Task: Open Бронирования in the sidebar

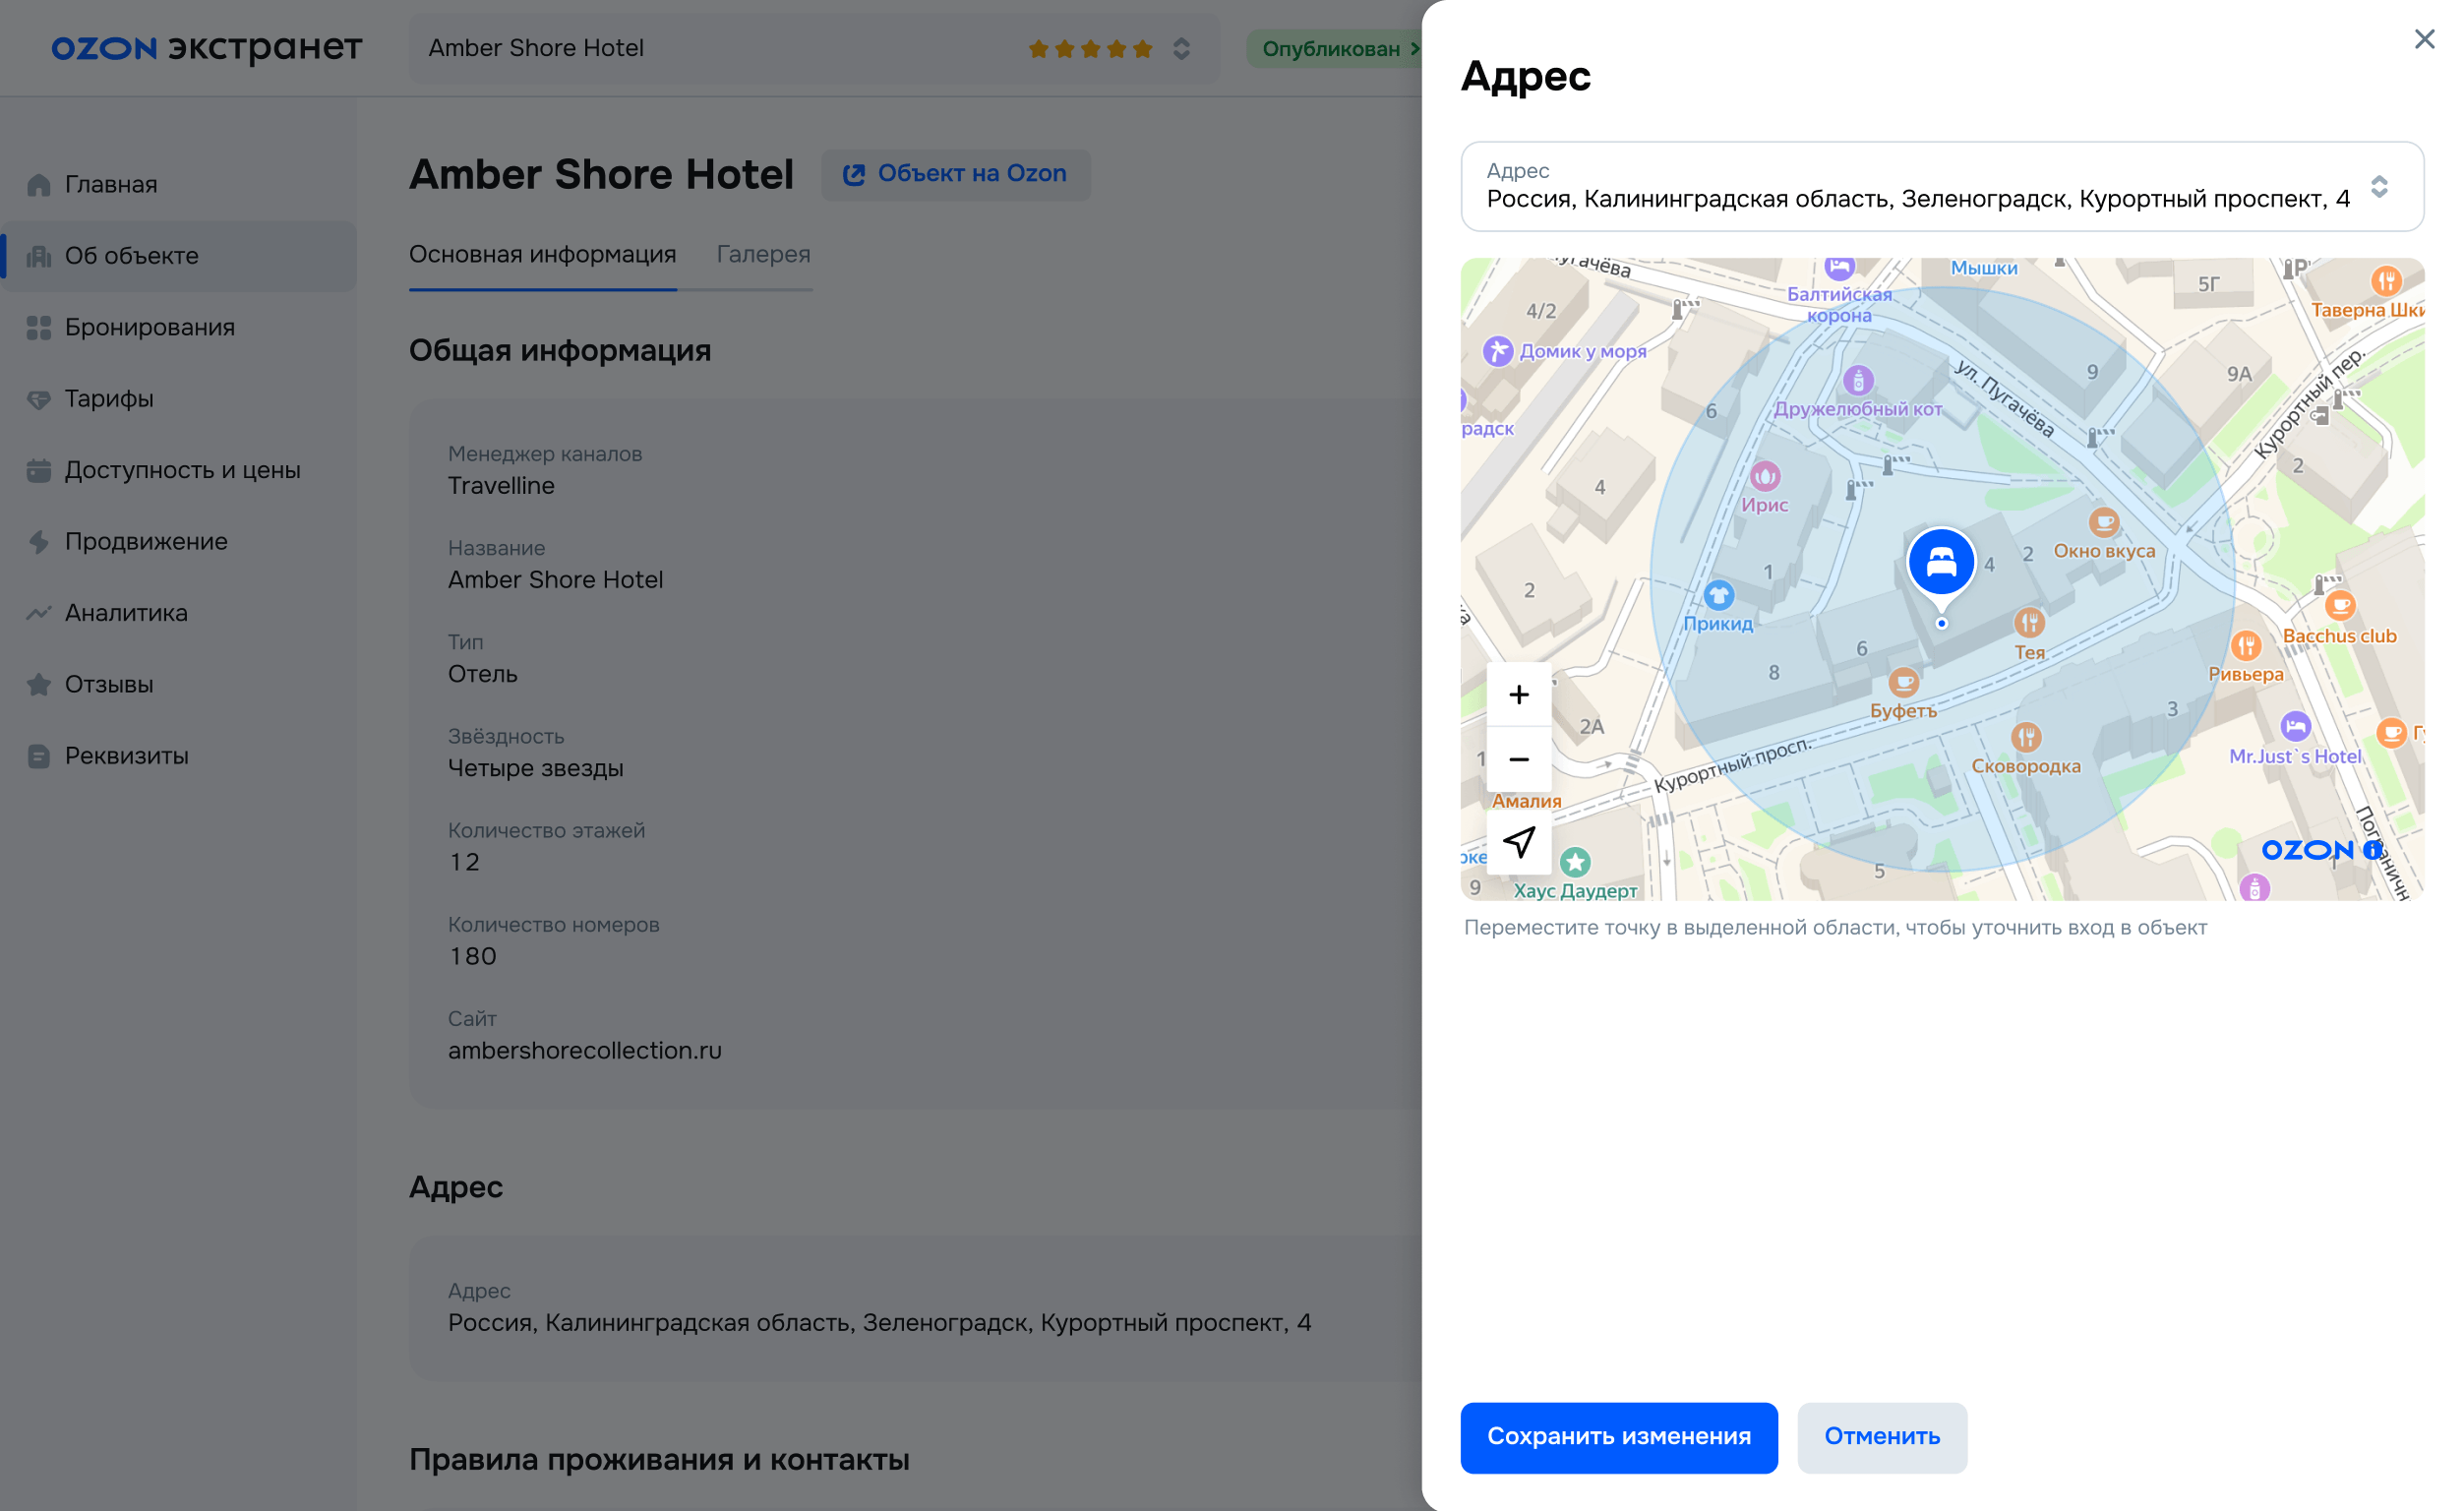Action: [x=150, y=327]
